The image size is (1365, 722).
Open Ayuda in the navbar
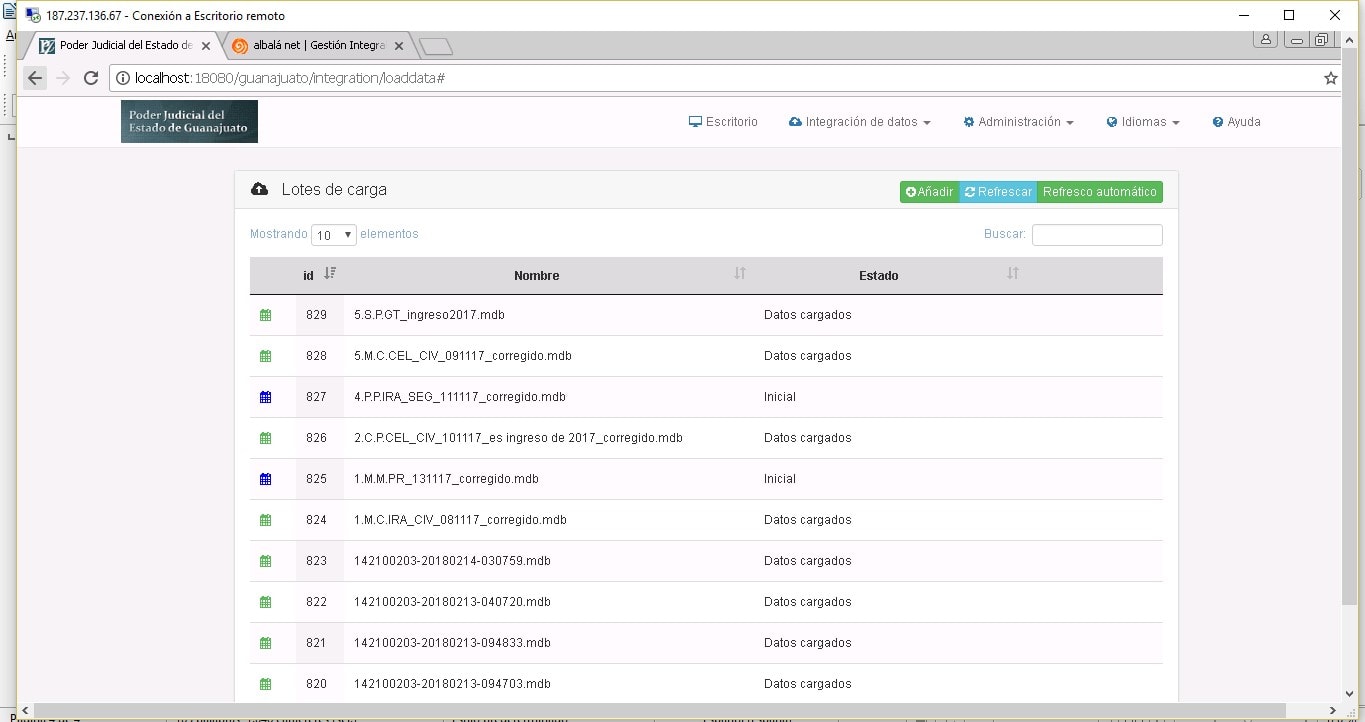1236,122
